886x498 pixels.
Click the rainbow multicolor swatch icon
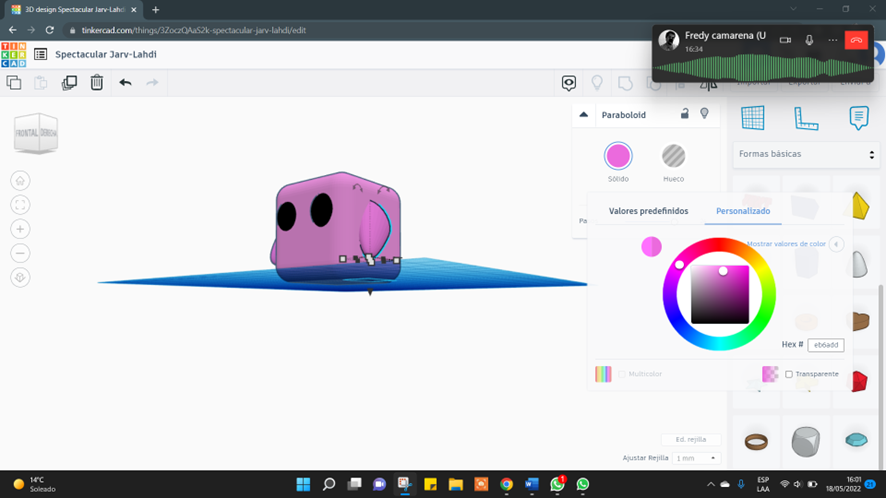click(603, 374)
